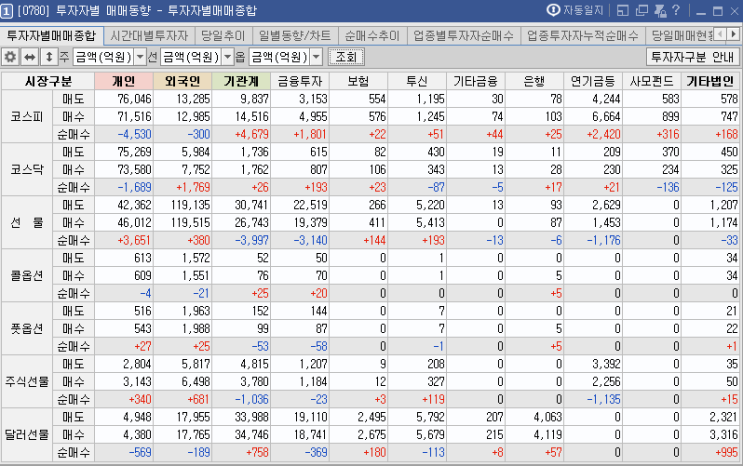Viewport: 743px width, 466px height.
Task: Click the window layout split icon in title bar
Action: pyautogui.click(x=623, y=10)
